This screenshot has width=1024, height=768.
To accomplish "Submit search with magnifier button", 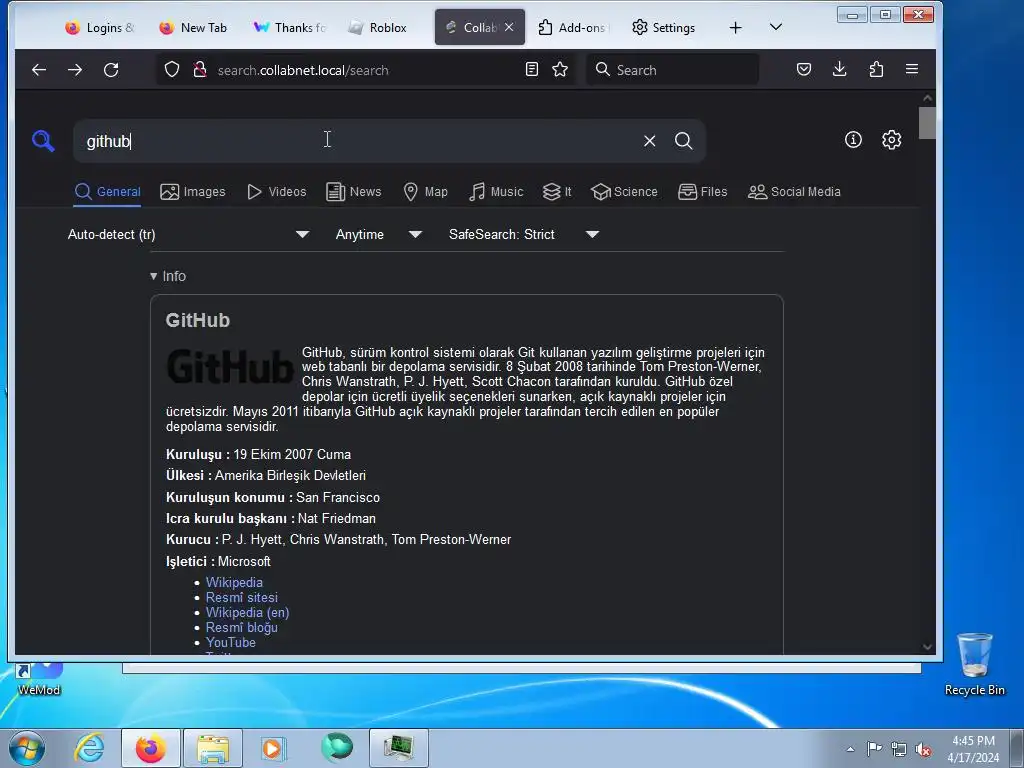I will point(684,141).
